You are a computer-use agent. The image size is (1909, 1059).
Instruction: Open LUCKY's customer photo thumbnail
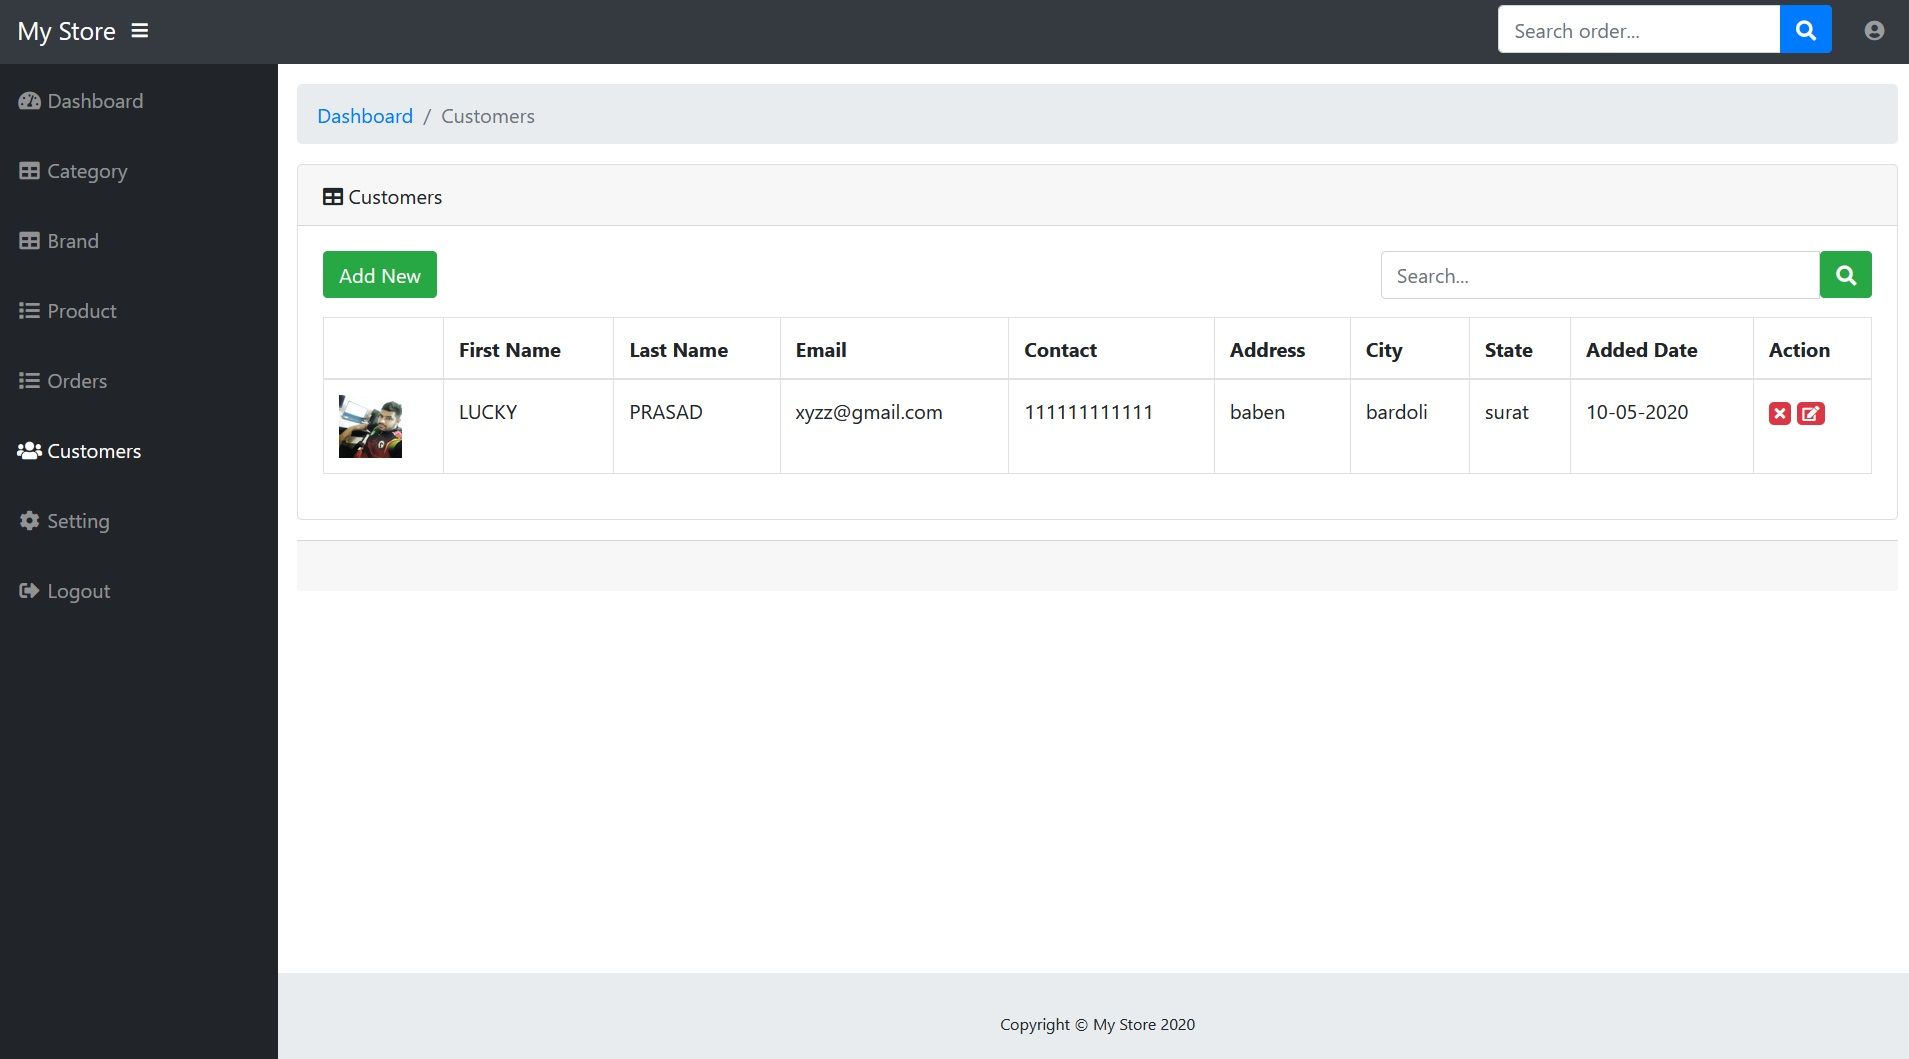[x=370, y=427]
